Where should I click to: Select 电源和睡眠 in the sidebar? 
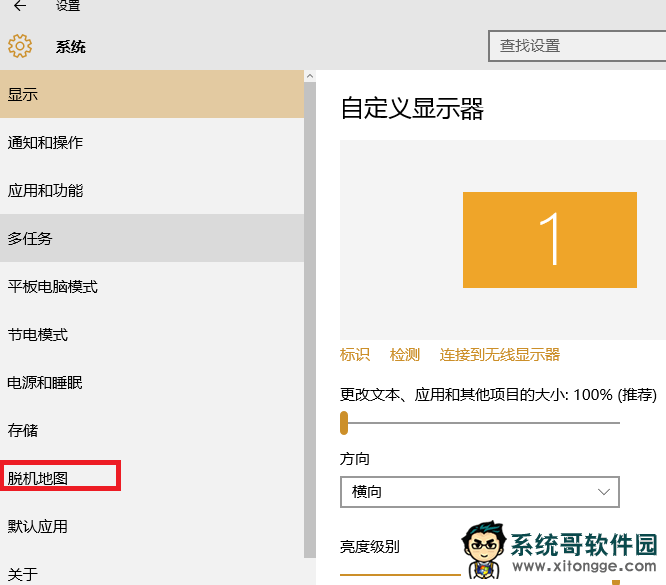coord(150,383)
